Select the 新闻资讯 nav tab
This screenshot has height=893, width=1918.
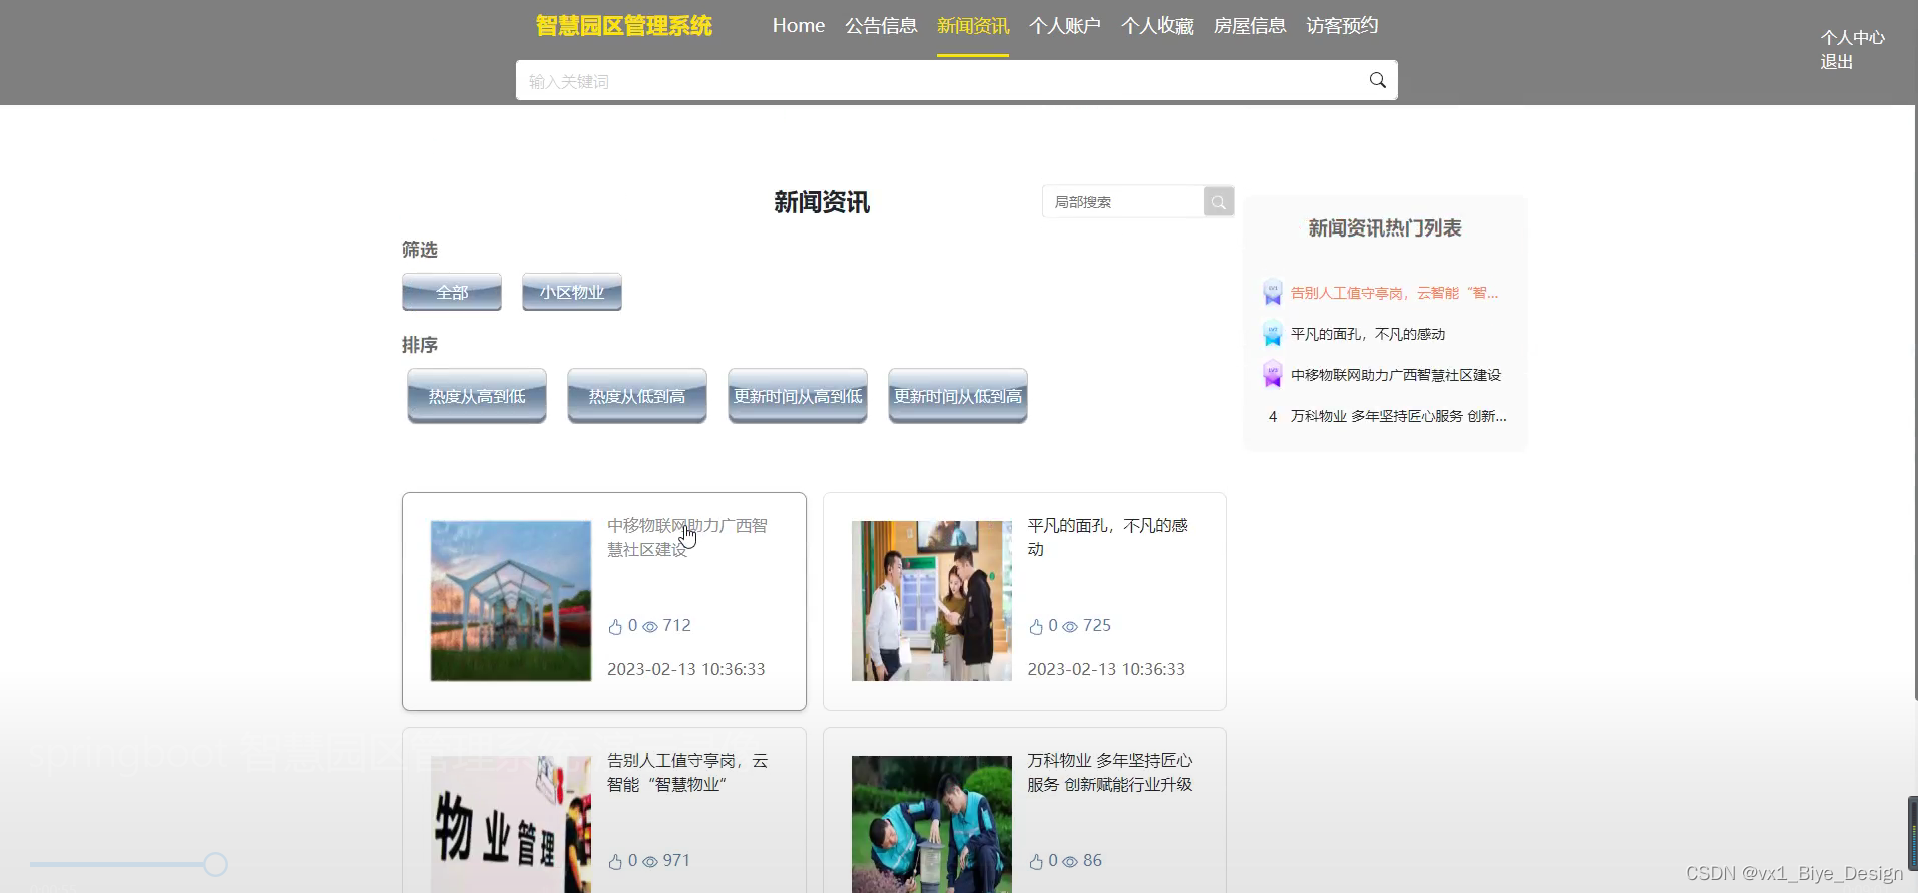(973, 26)
